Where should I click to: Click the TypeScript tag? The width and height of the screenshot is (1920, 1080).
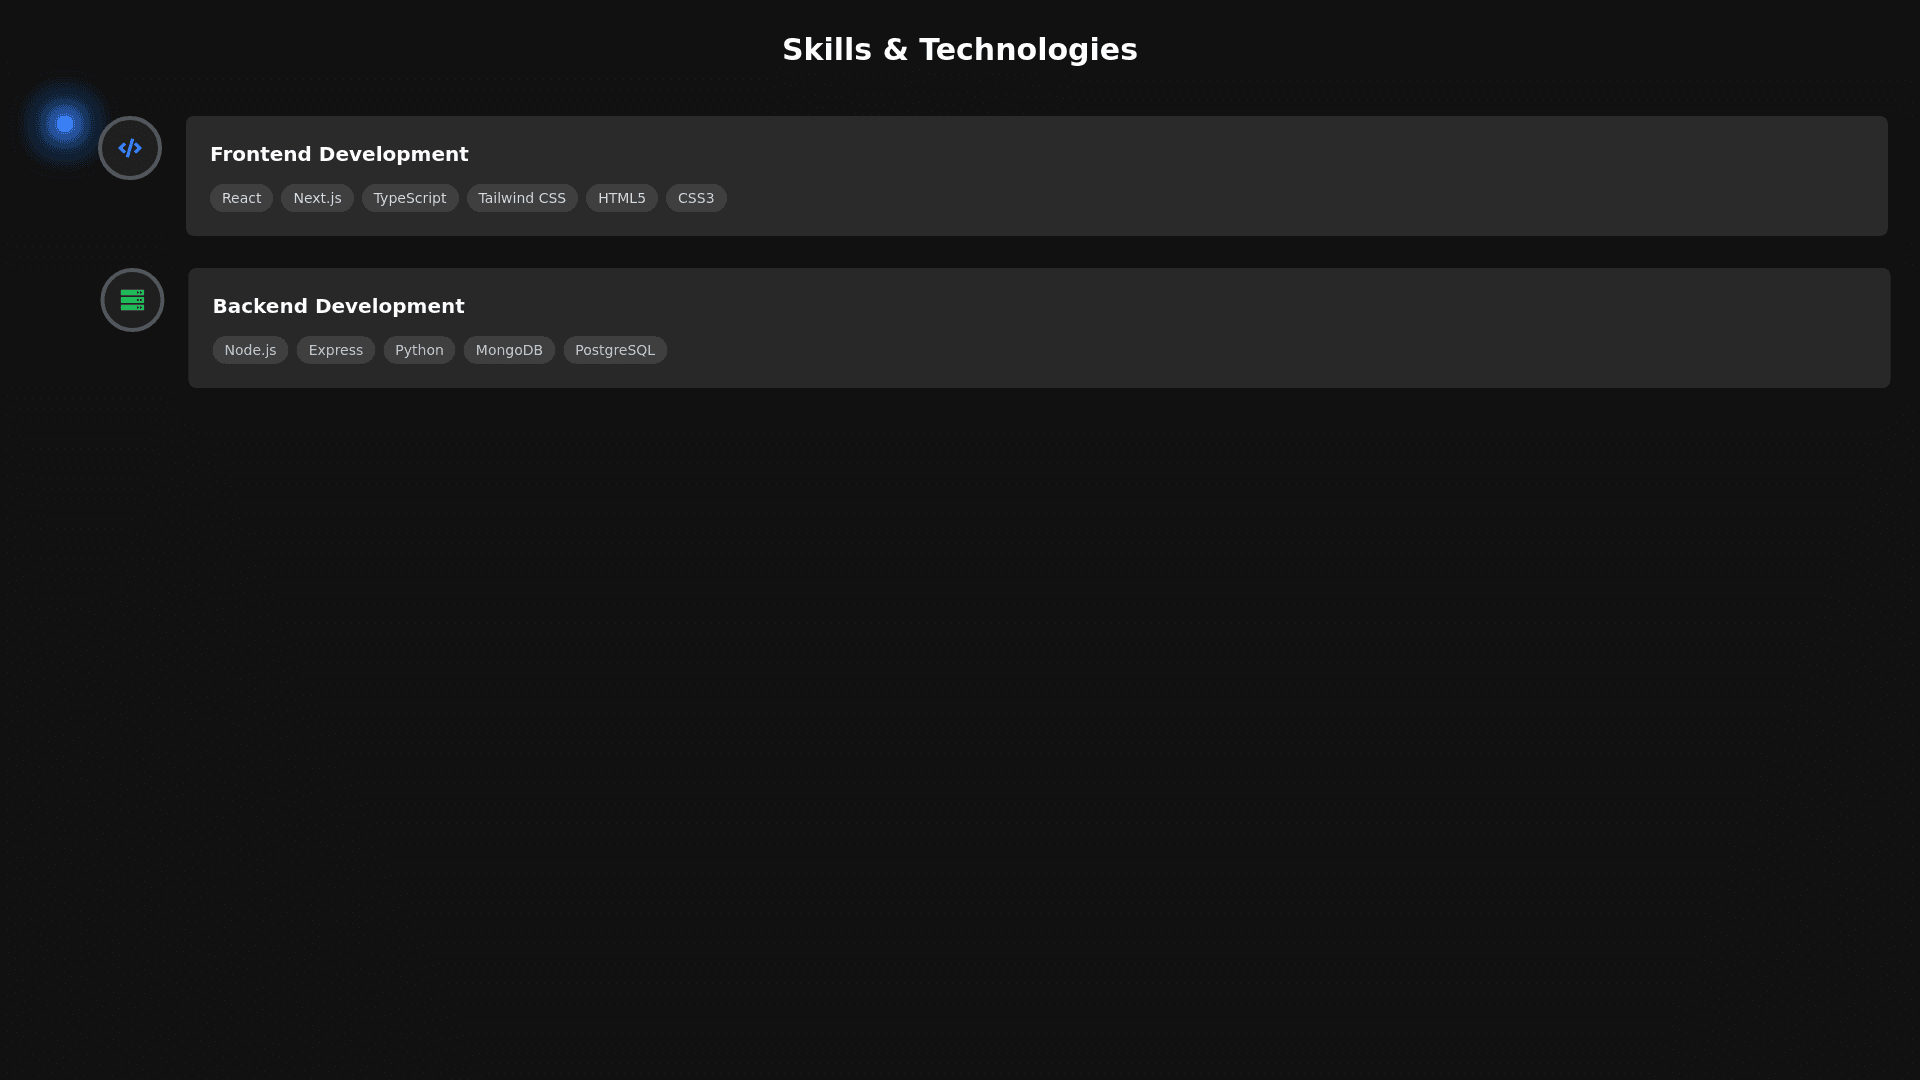[410, 198]
